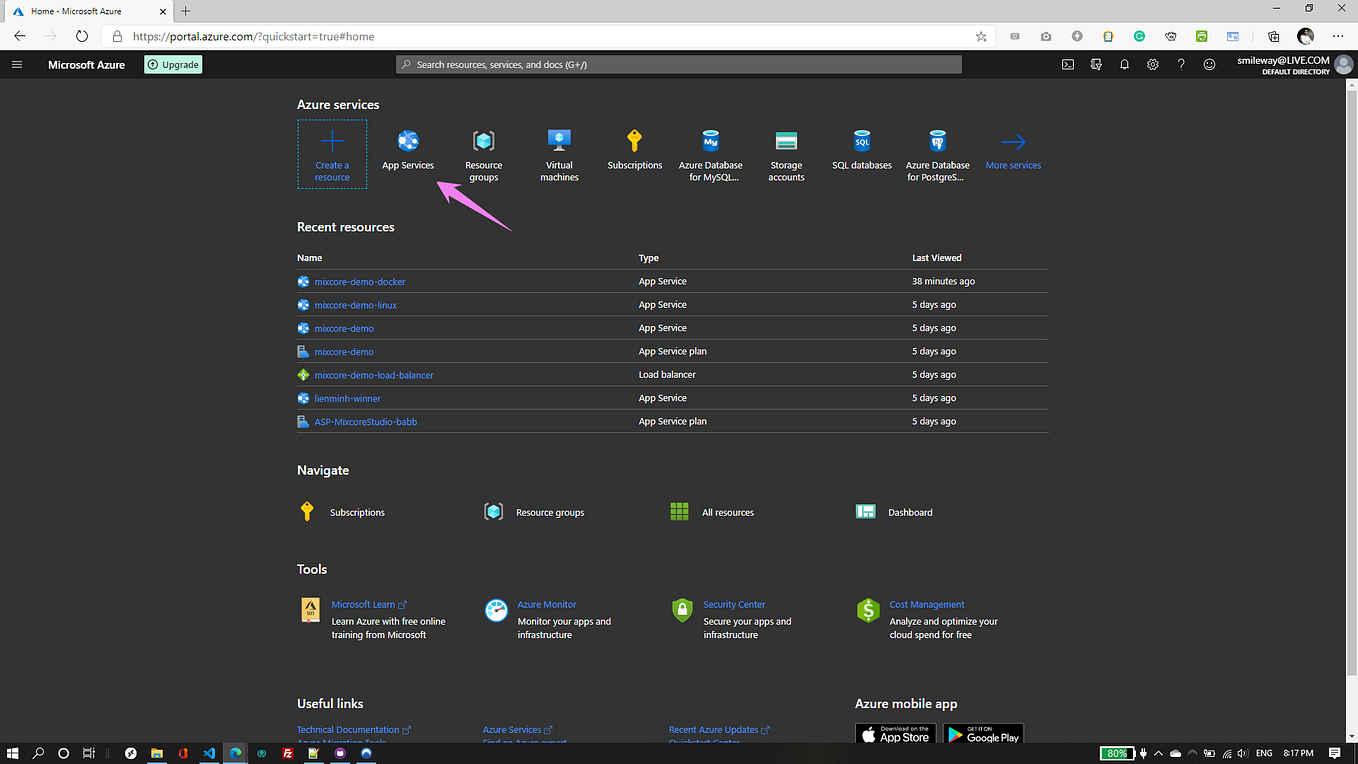
Task: Open the mixcore-demo-docker resource
Action: pos(360,281)
